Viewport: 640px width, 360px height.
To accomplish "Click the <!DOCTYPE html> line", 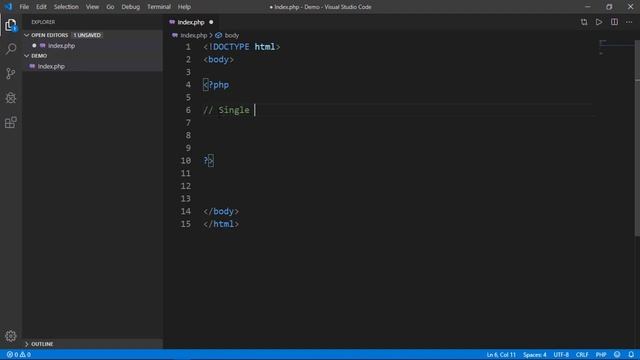I will (242, 47).
